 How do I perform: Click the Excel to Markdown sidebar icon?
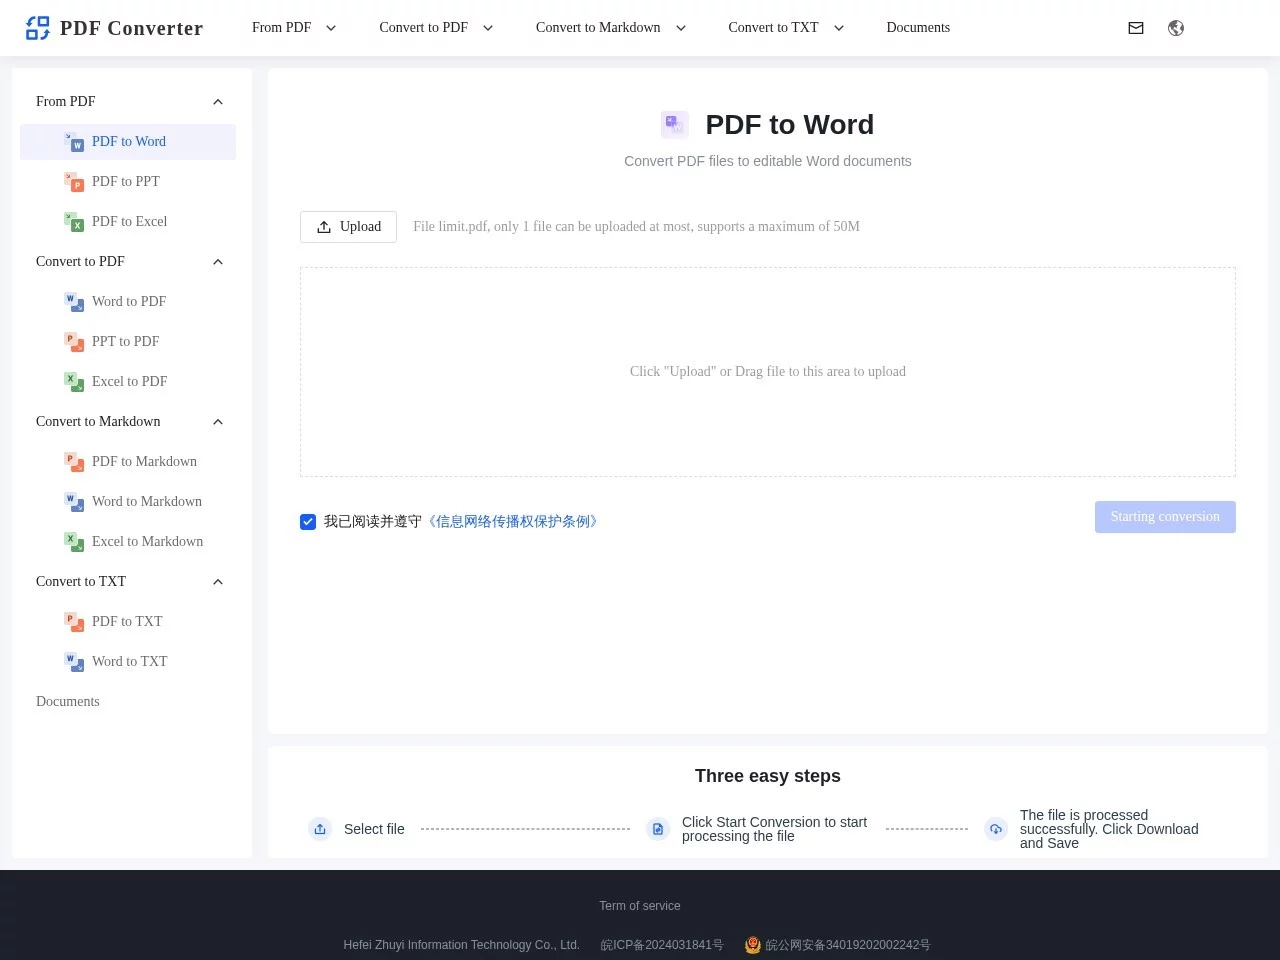[74, 542]
